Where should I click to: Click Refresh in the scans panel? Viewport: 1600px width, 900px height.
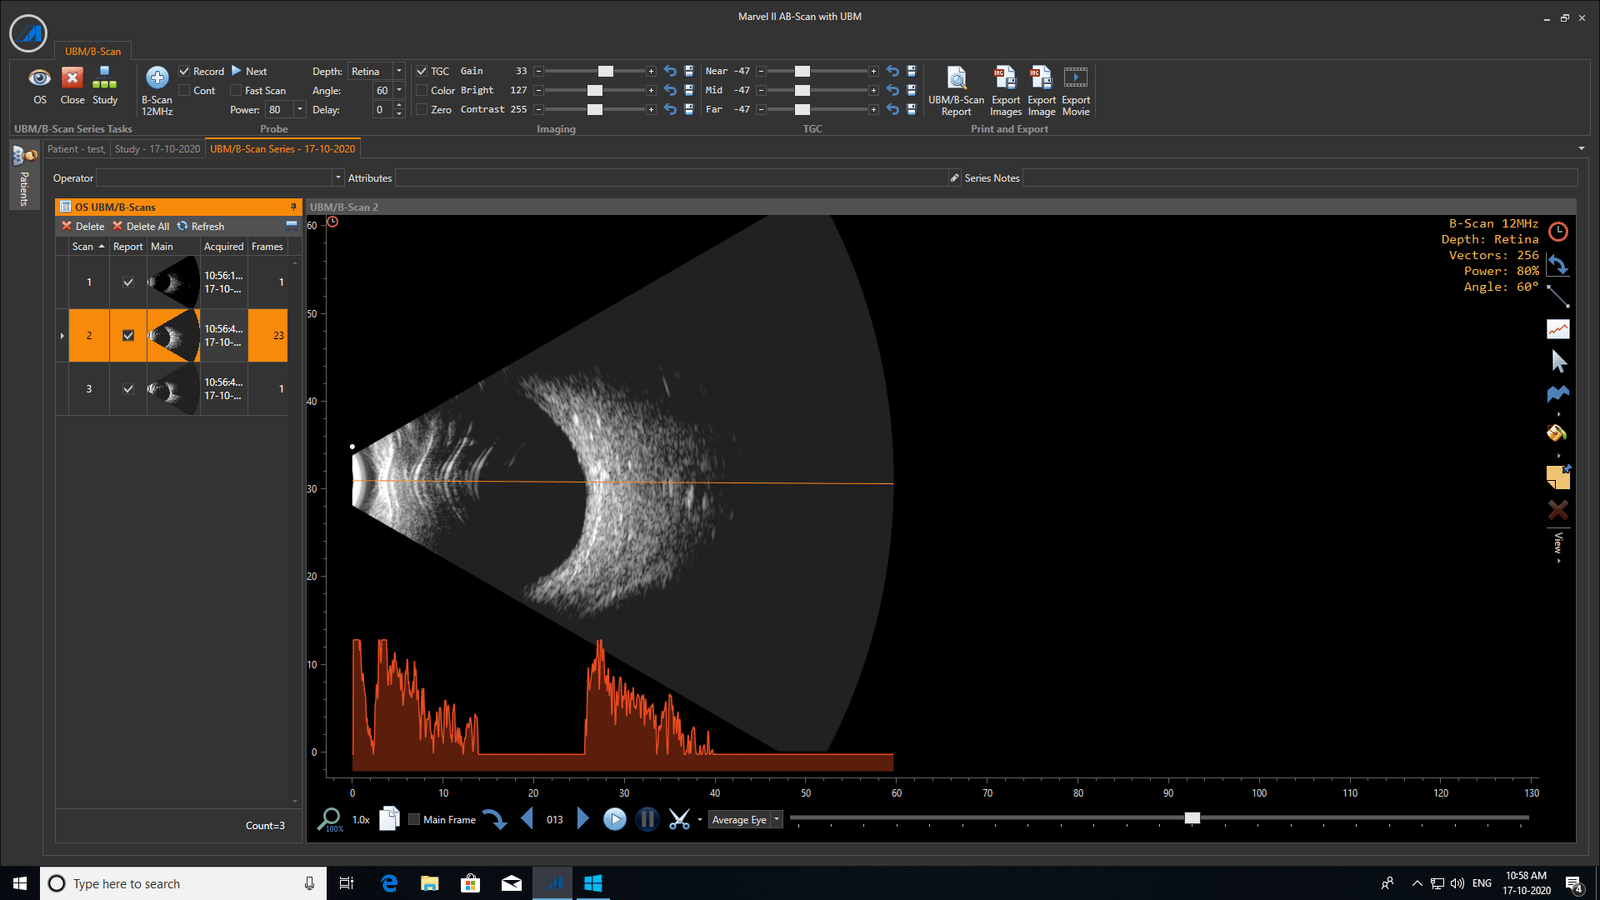(x=201, y=227)
